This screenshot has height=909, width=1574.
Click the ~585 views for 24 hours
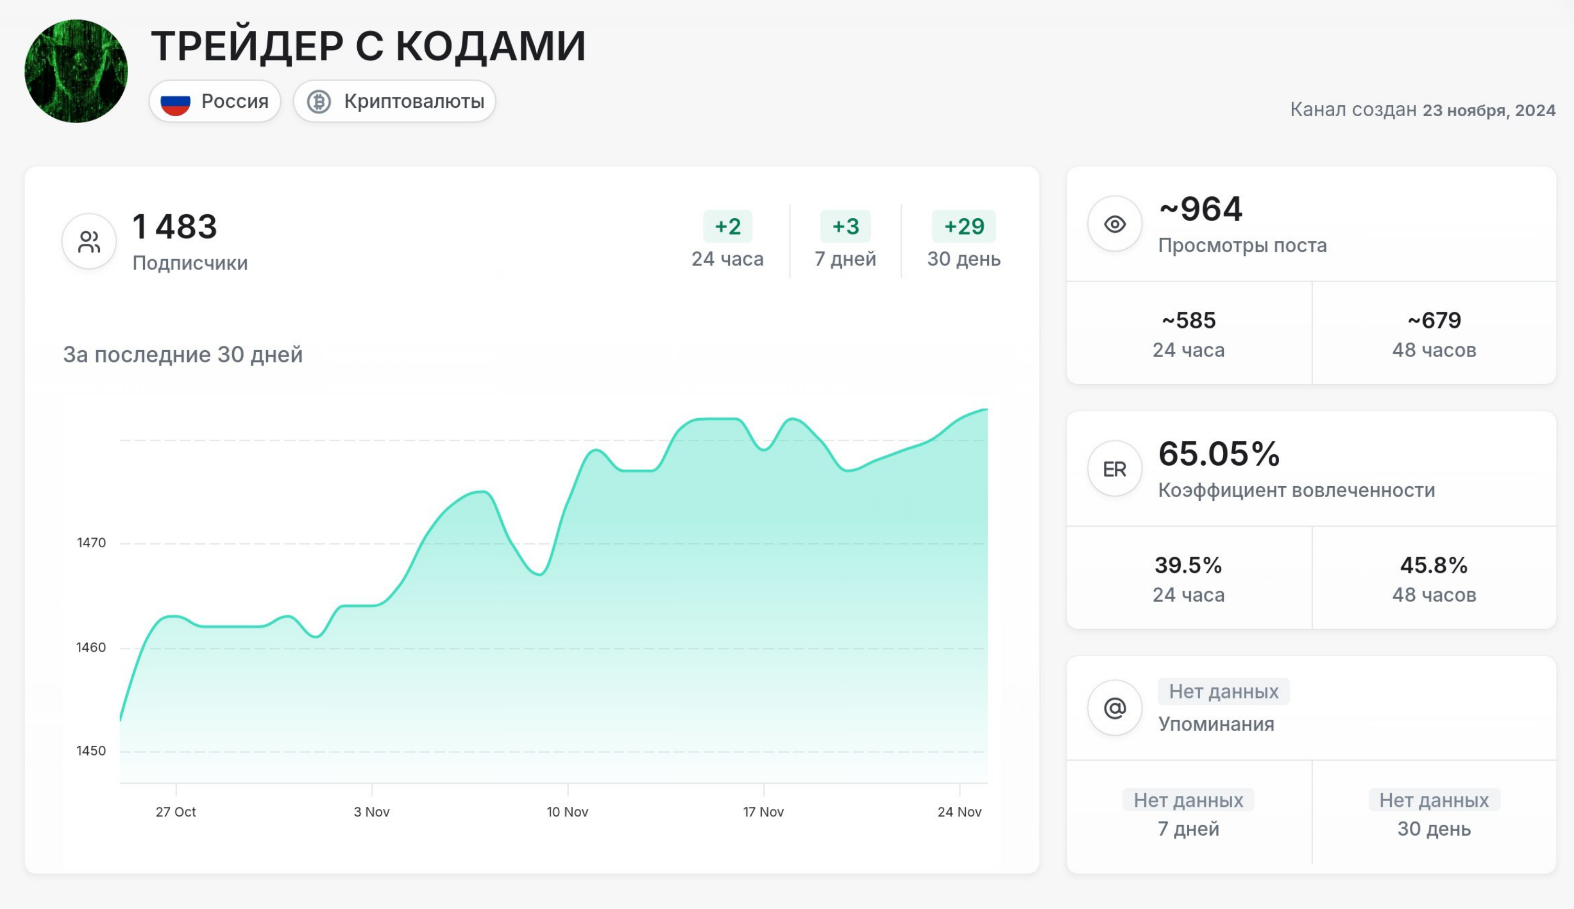pyautogui.click(x=1189, y=321)
